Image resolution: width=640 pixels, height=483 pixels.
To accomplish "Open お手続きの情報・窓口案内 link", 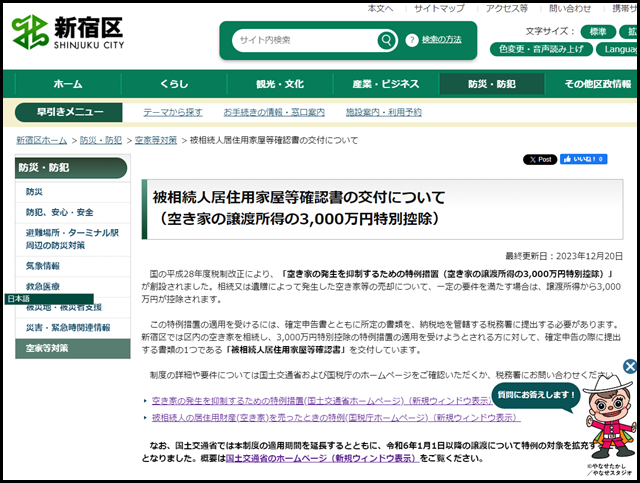I will 274,112.
